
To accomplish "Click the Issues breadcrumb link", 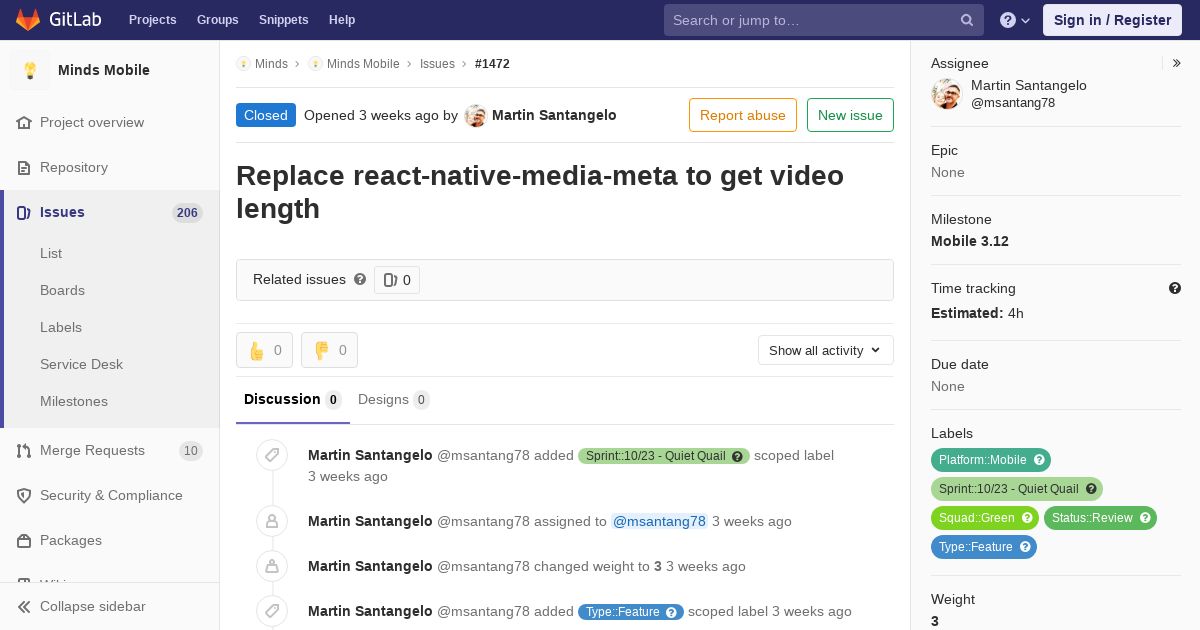I will click(437, 64).
